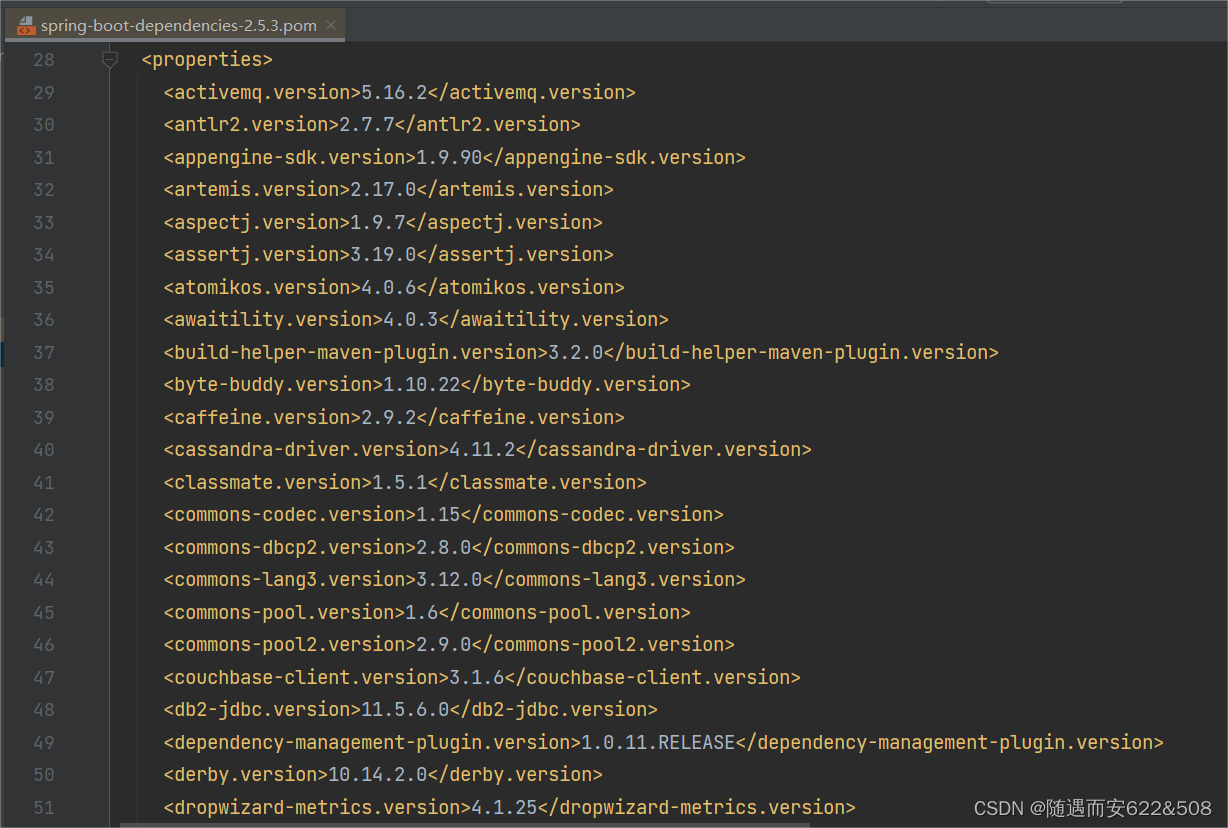Click the antlr2.version value 2.7.7
Image resolution: width=1228 pixels, height=828 pixels.
[x=367, y=125]
